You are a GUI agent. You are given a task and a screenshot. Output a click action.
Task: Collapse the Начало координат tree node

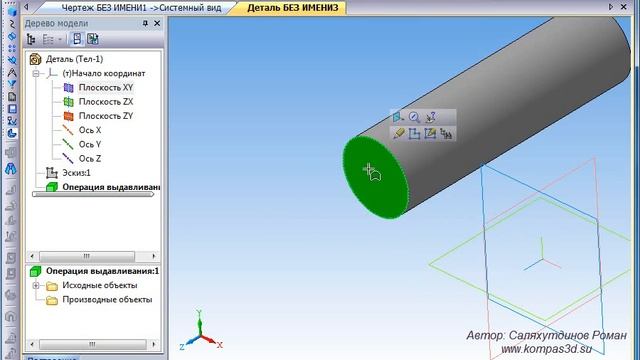[36, 73]
